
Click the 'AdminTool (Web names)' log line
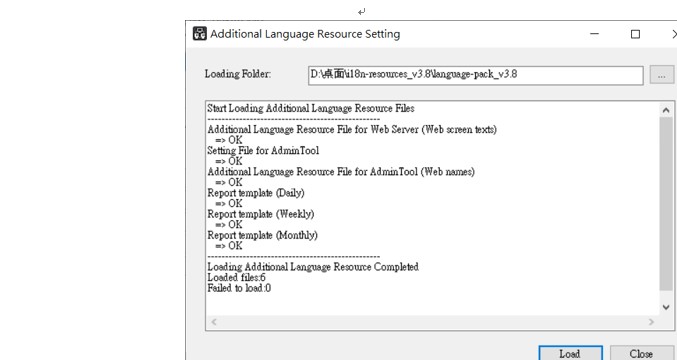click(x=341, y=172)
